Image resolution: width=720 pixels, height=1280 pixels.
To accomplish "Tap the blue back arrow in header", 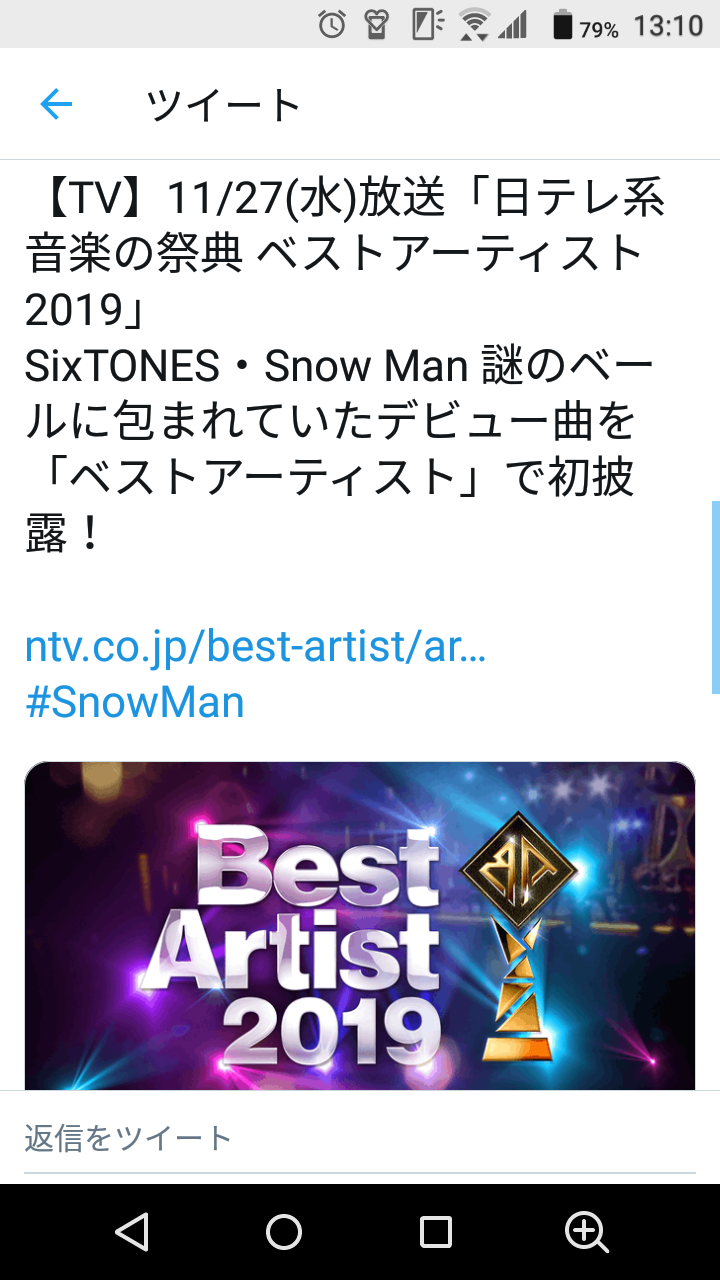I will pos(56,104).
